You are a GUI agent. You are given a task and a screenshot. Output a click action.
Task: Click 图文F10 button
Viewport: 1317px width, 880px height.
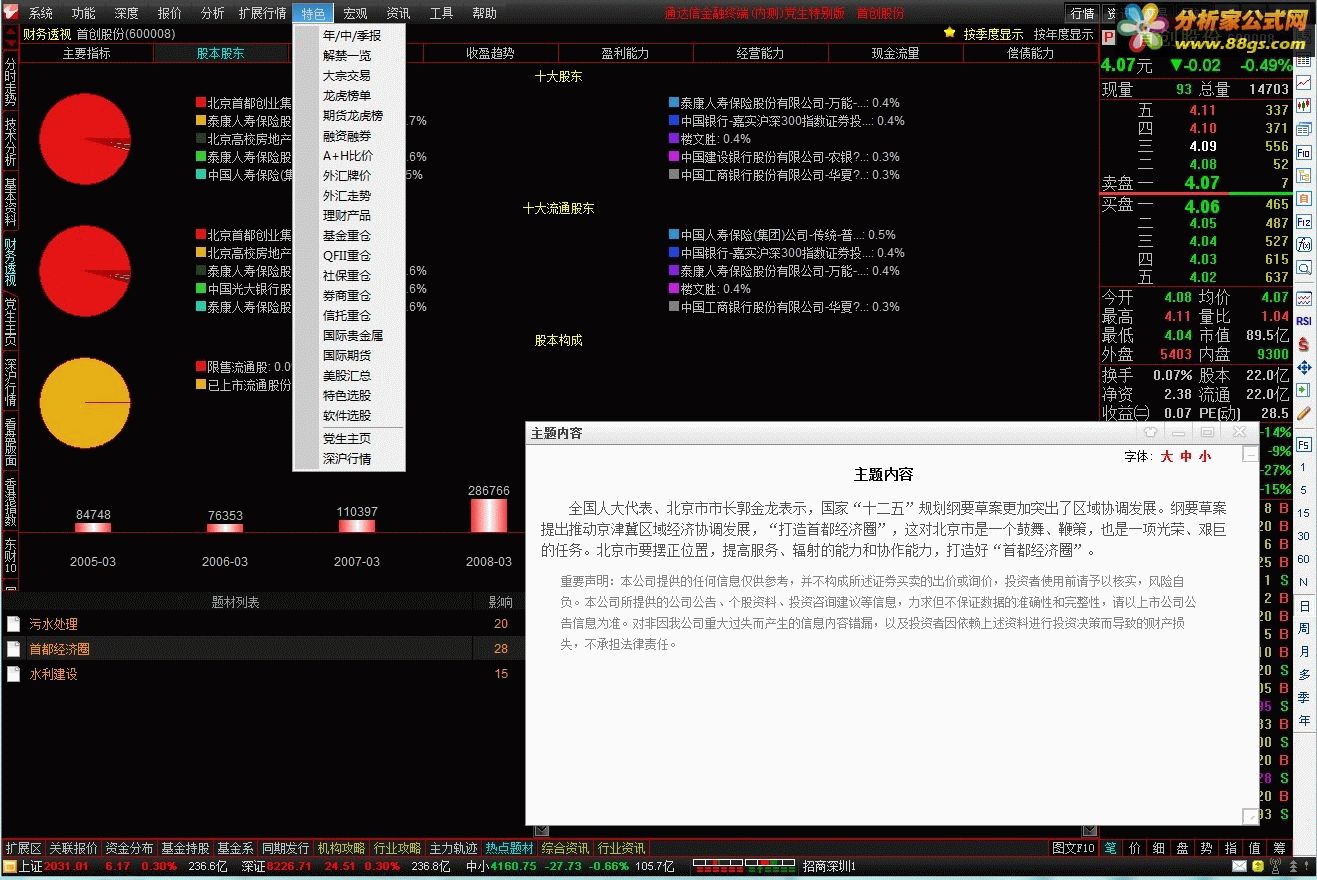(x=1074, y=848)
